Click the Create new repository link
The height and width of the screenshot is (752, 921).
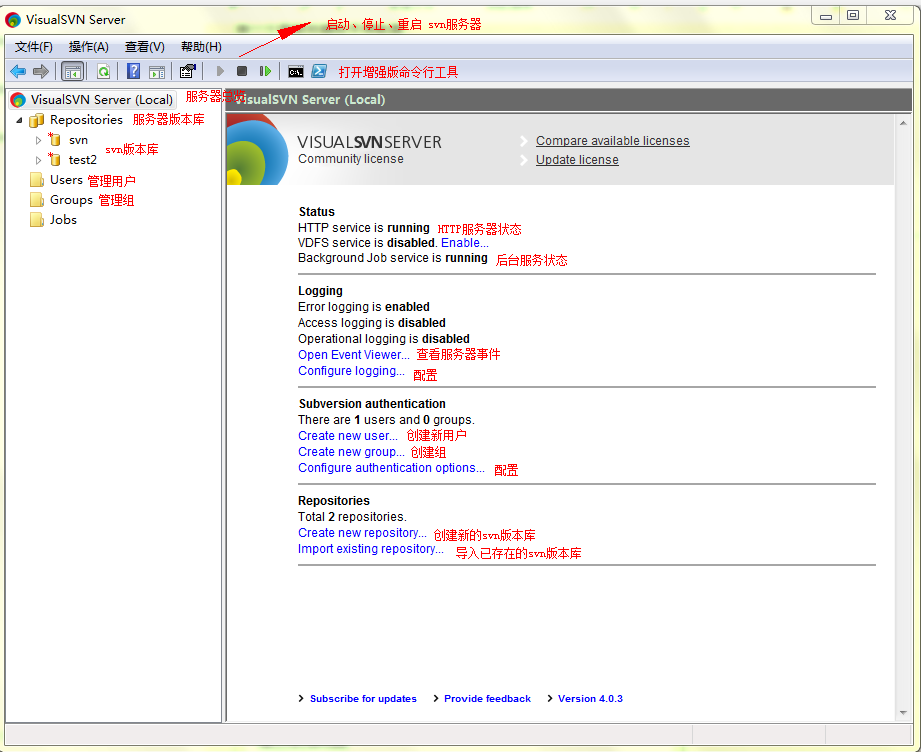point(362,533)
